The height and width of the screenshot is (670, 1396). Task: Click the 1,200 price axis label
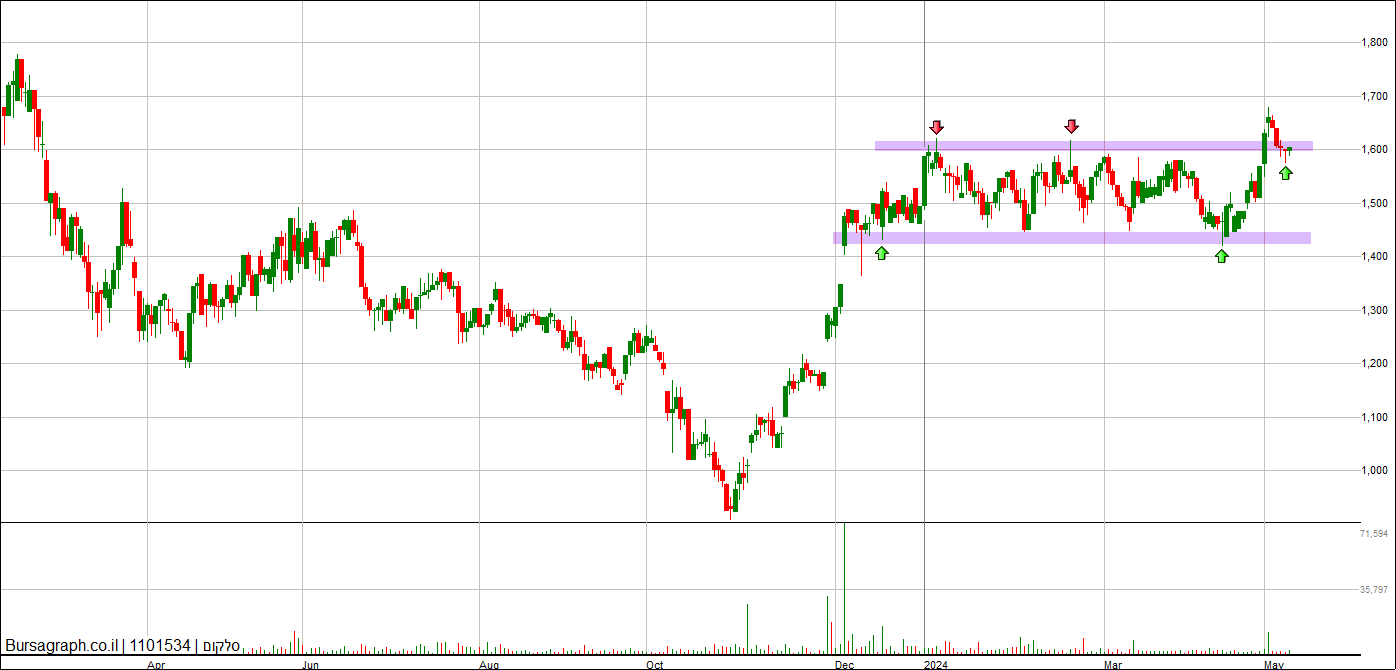1373,364
